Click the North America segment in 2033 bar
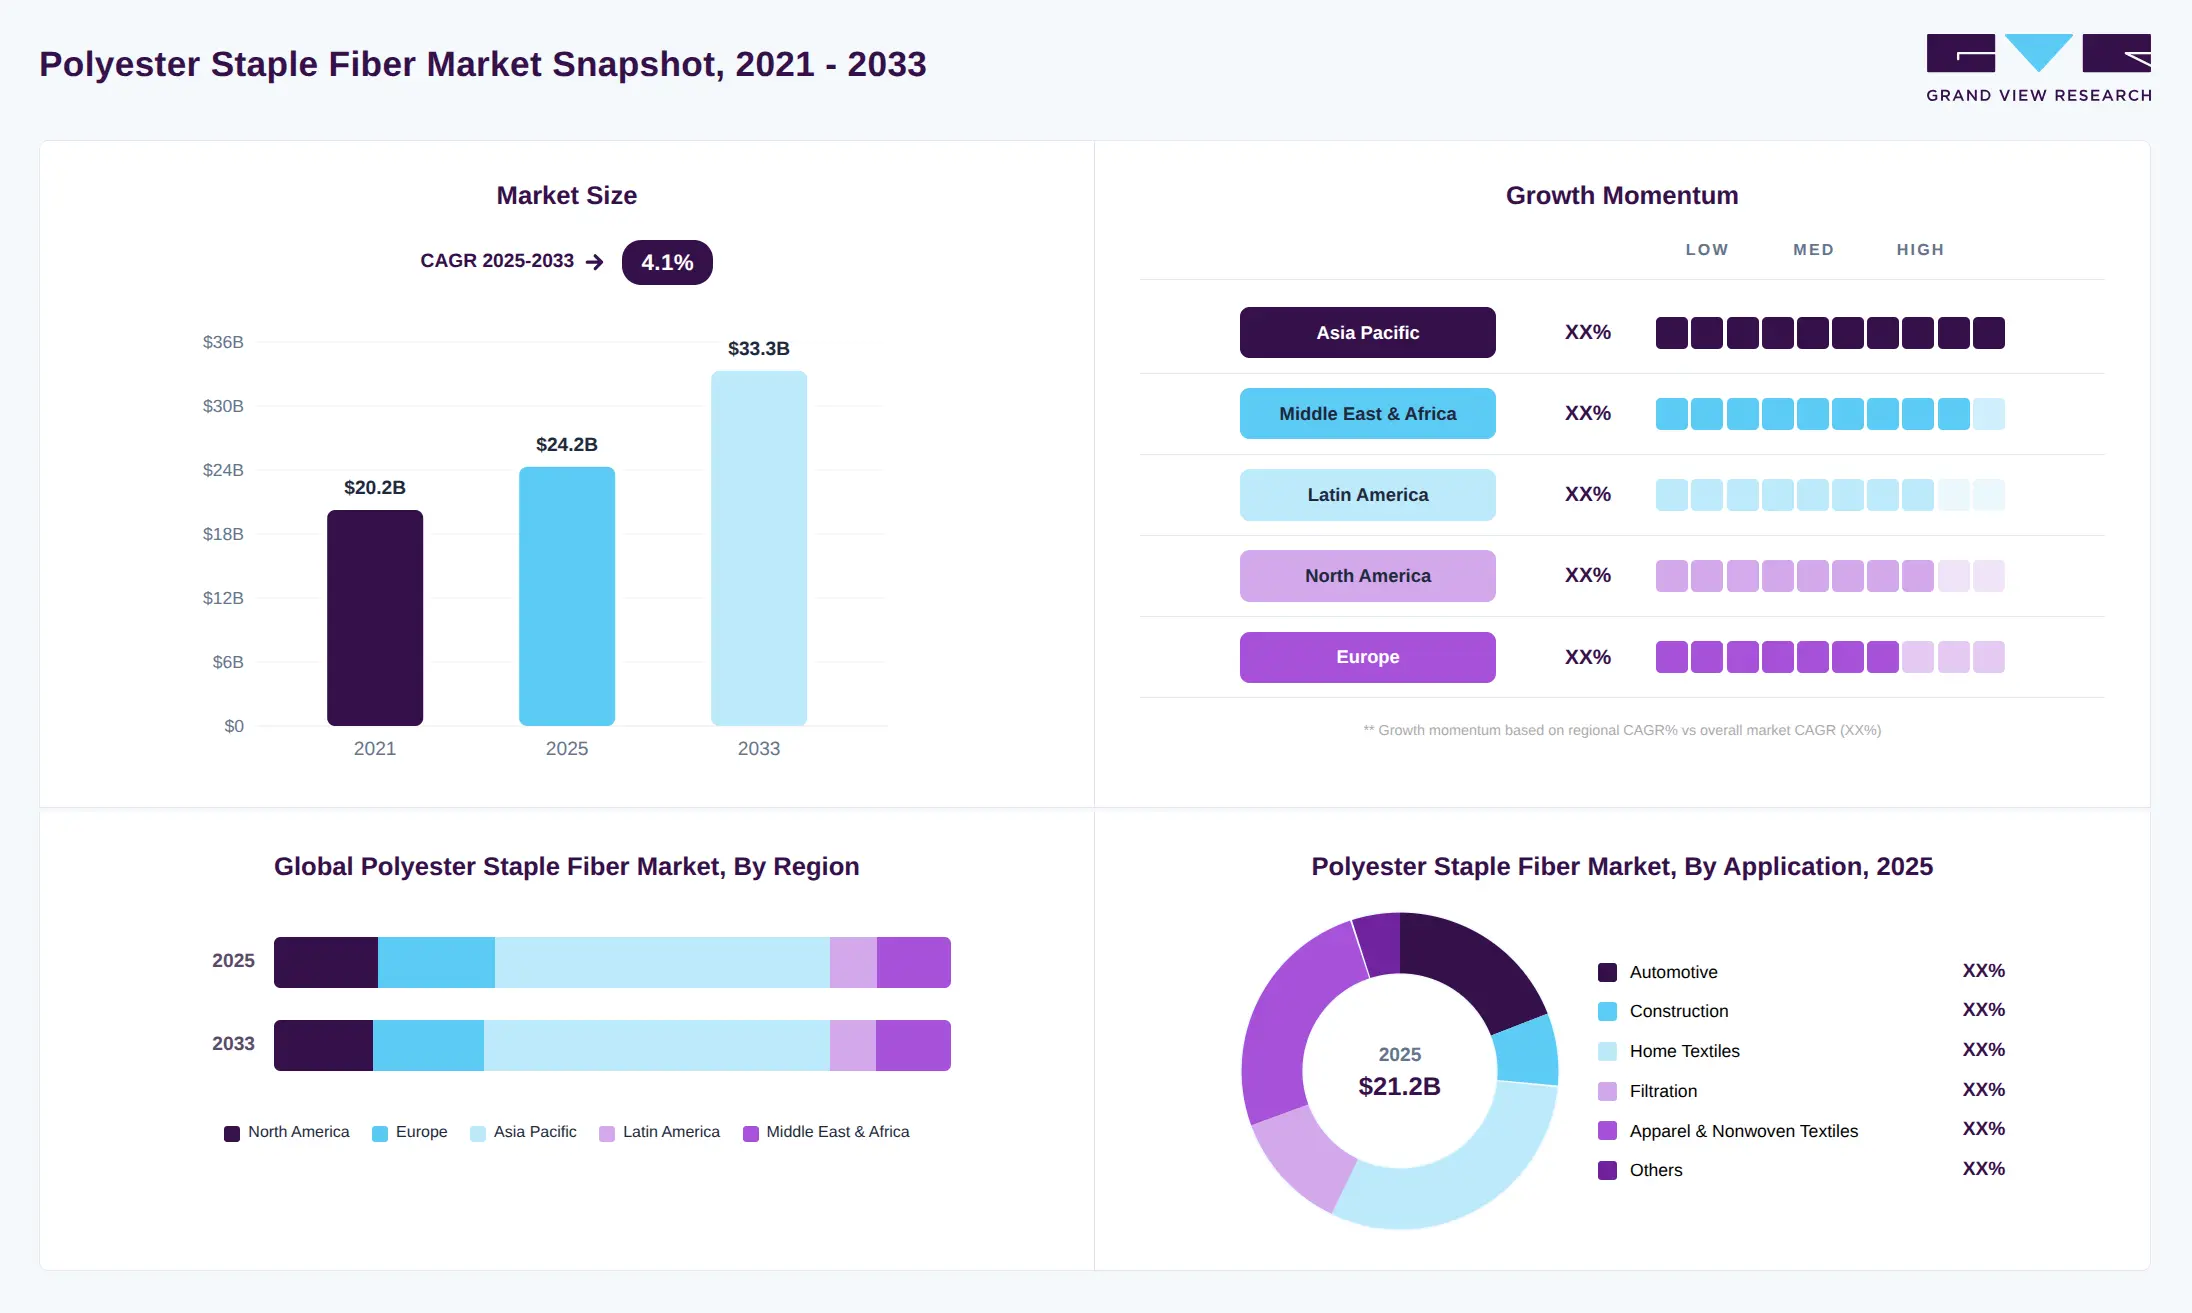This screenshot has width=2192, height=1313. pyautogui.click(x=323, y=1045)
